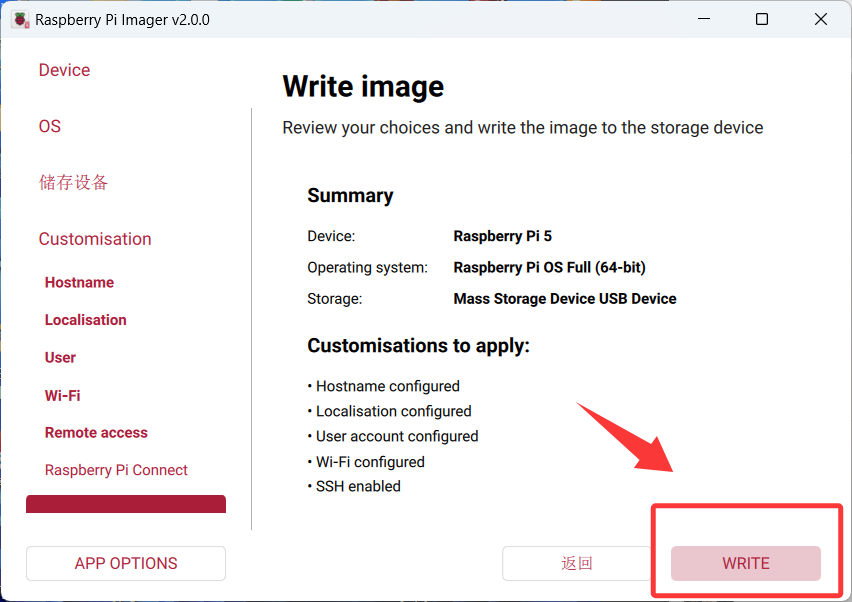Viewport: 852px width, 602px height.
Task: Click the 'Raspberry Pi 5' device value
Action: [x=503, y=236]
